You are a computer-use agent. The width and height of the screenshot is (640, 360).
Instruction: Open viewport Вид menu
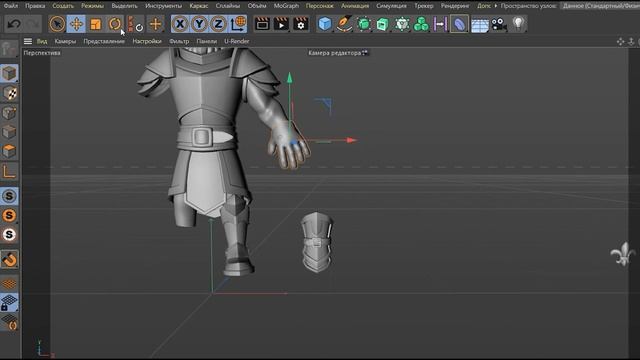42,41
